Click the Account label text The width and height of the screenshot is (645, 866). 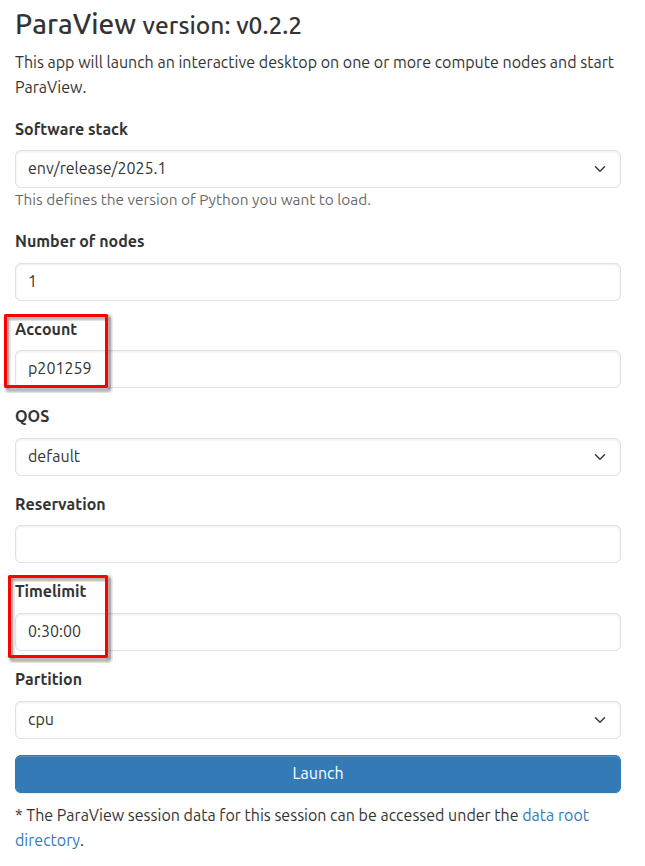46,329
